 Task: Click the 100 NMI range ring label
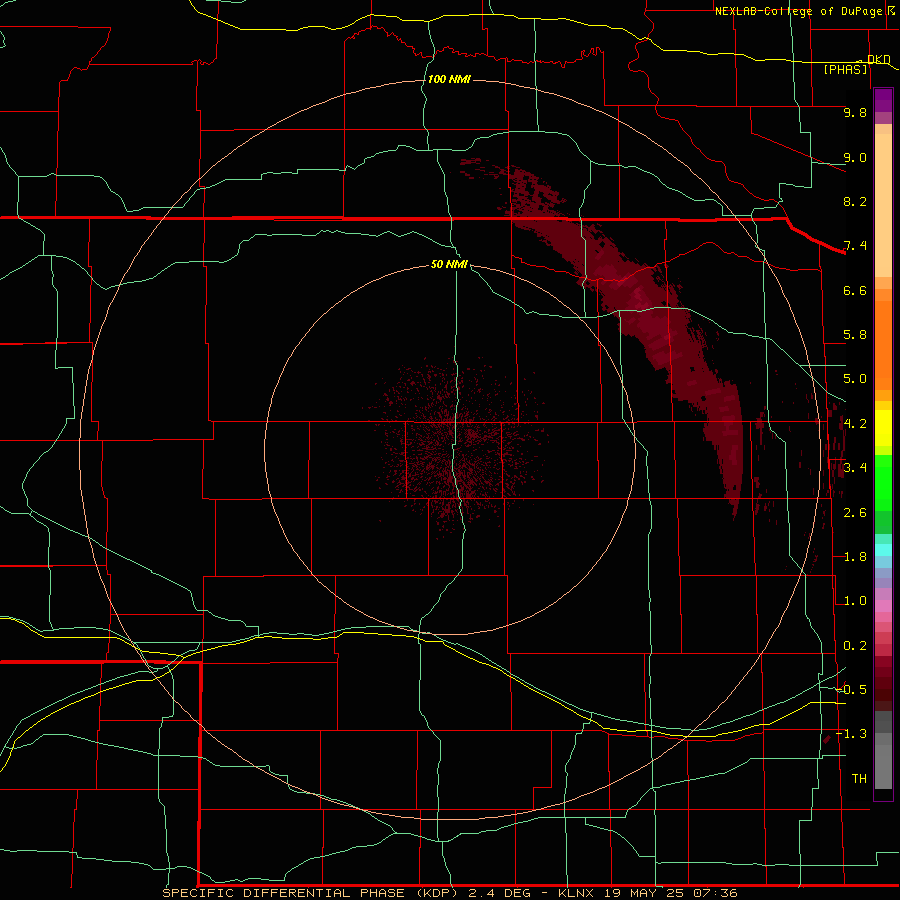(449, 79)
